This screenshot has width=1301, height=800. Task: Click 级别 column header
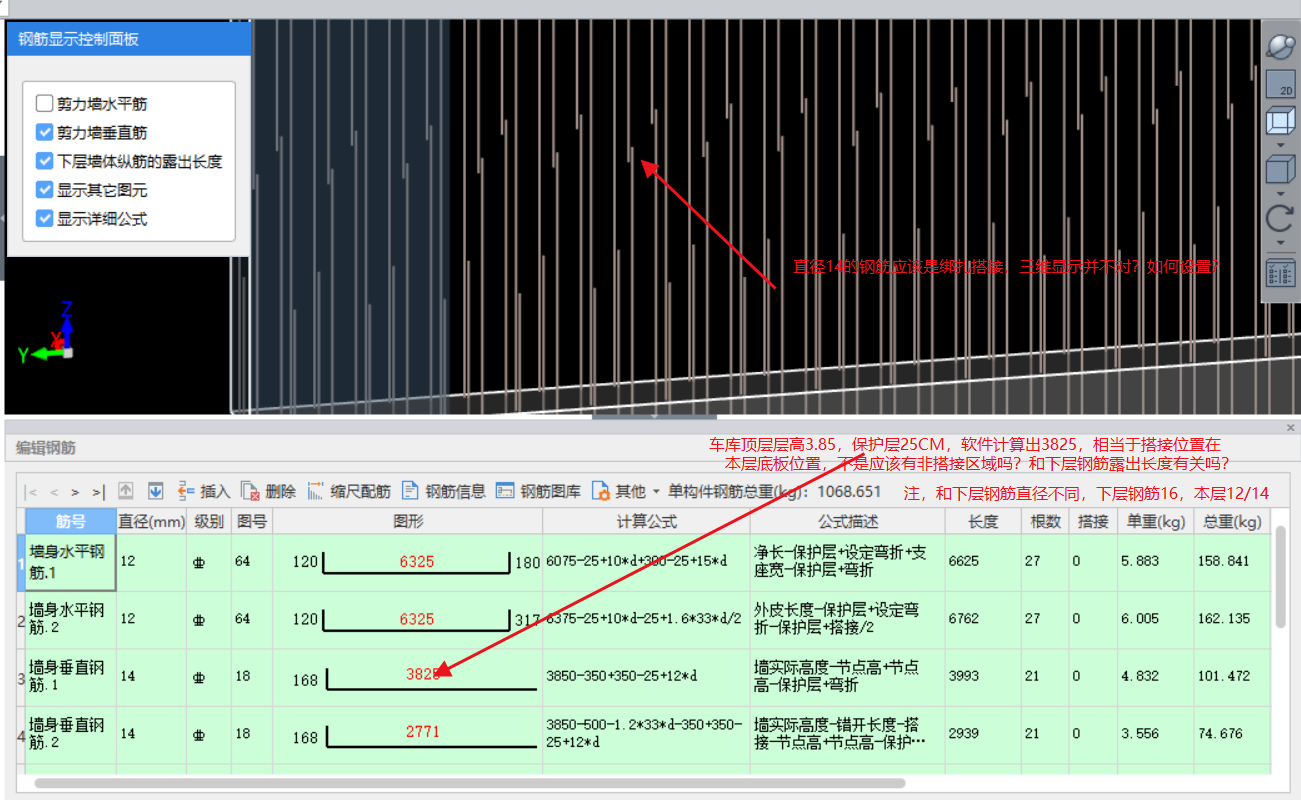point(209,521)
